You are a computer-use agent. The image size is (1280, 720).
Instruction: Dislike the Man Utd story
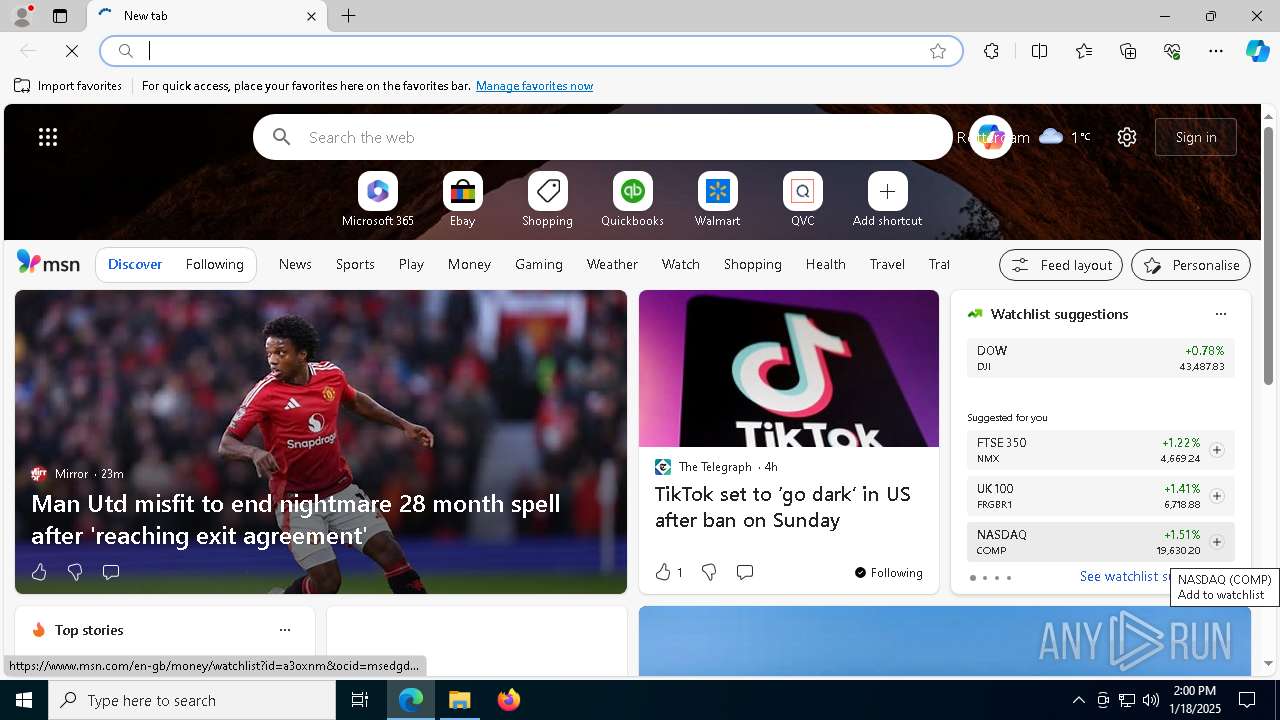pos(75,572)
